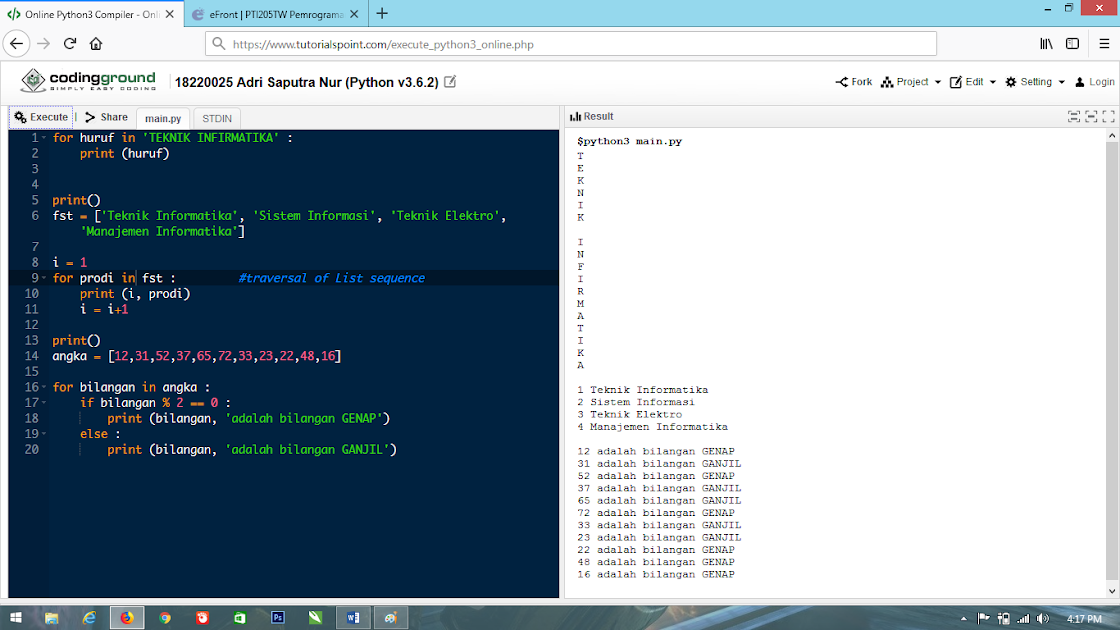1120x630 pixels.
Task: Click the edit project title pencil icon
Action: point(450,82)
